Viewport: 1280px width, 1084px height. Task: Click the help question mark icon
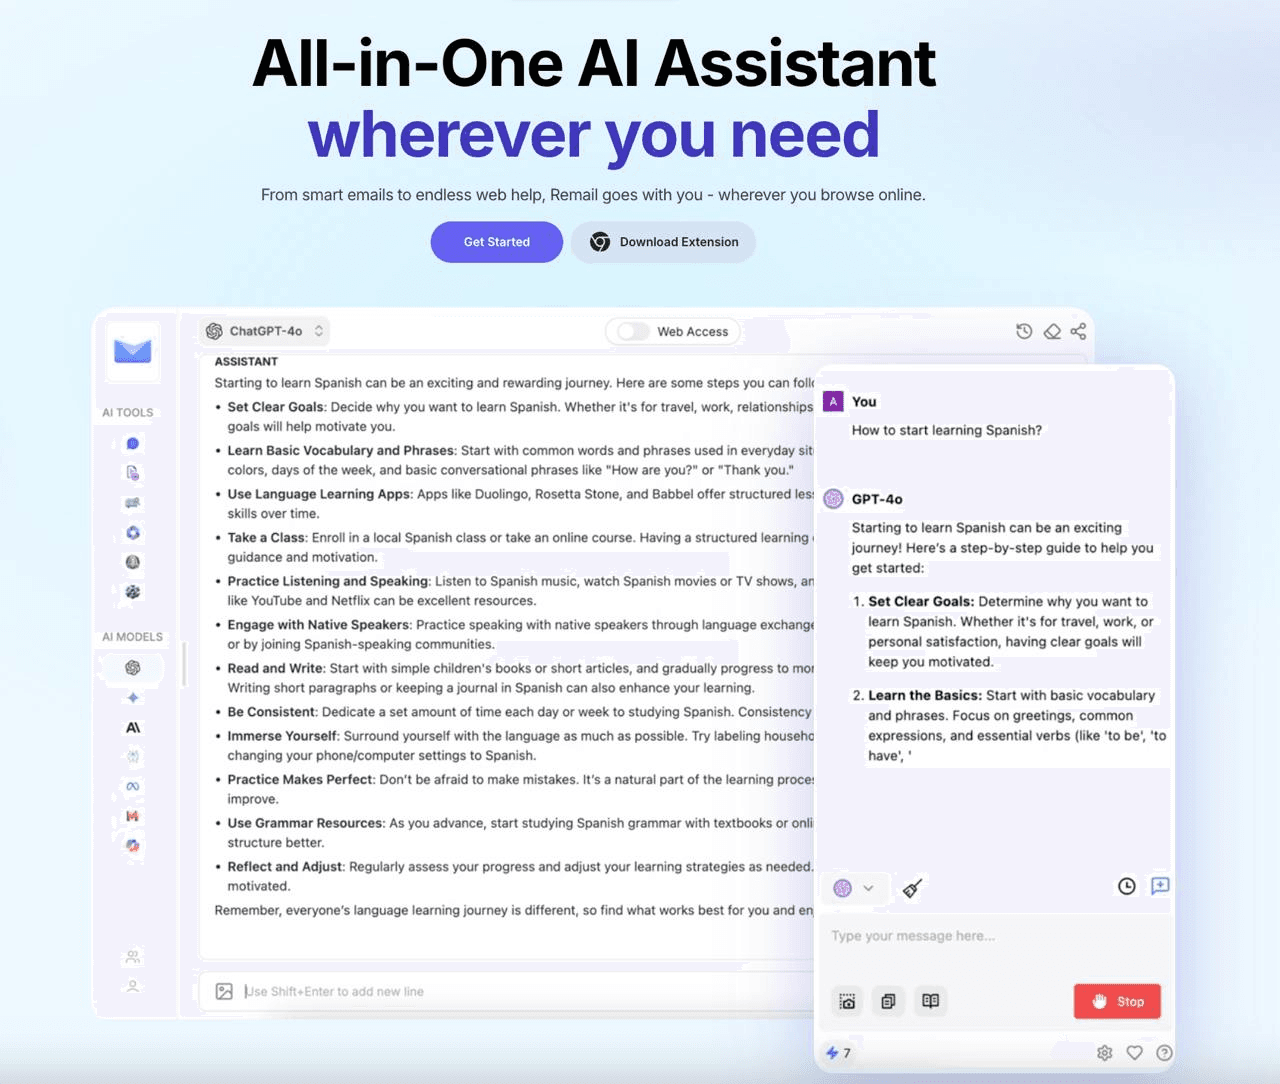coord(1164,1053)
